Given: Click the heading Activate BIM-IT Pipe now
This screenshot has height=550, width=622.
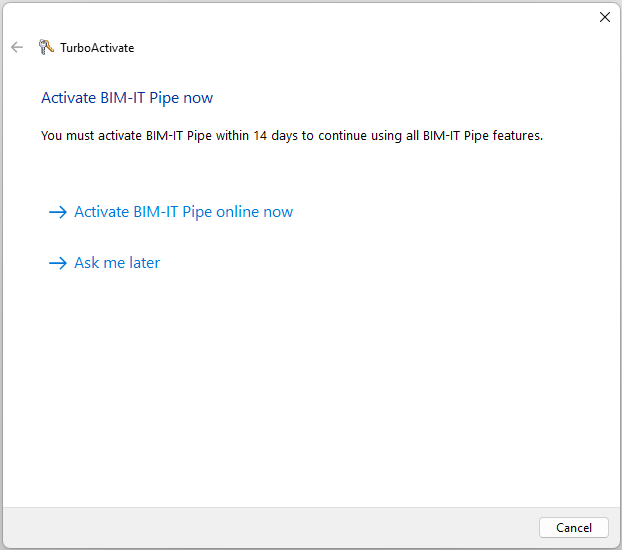Looking at the screenshot, I should [x=127, y=98].
